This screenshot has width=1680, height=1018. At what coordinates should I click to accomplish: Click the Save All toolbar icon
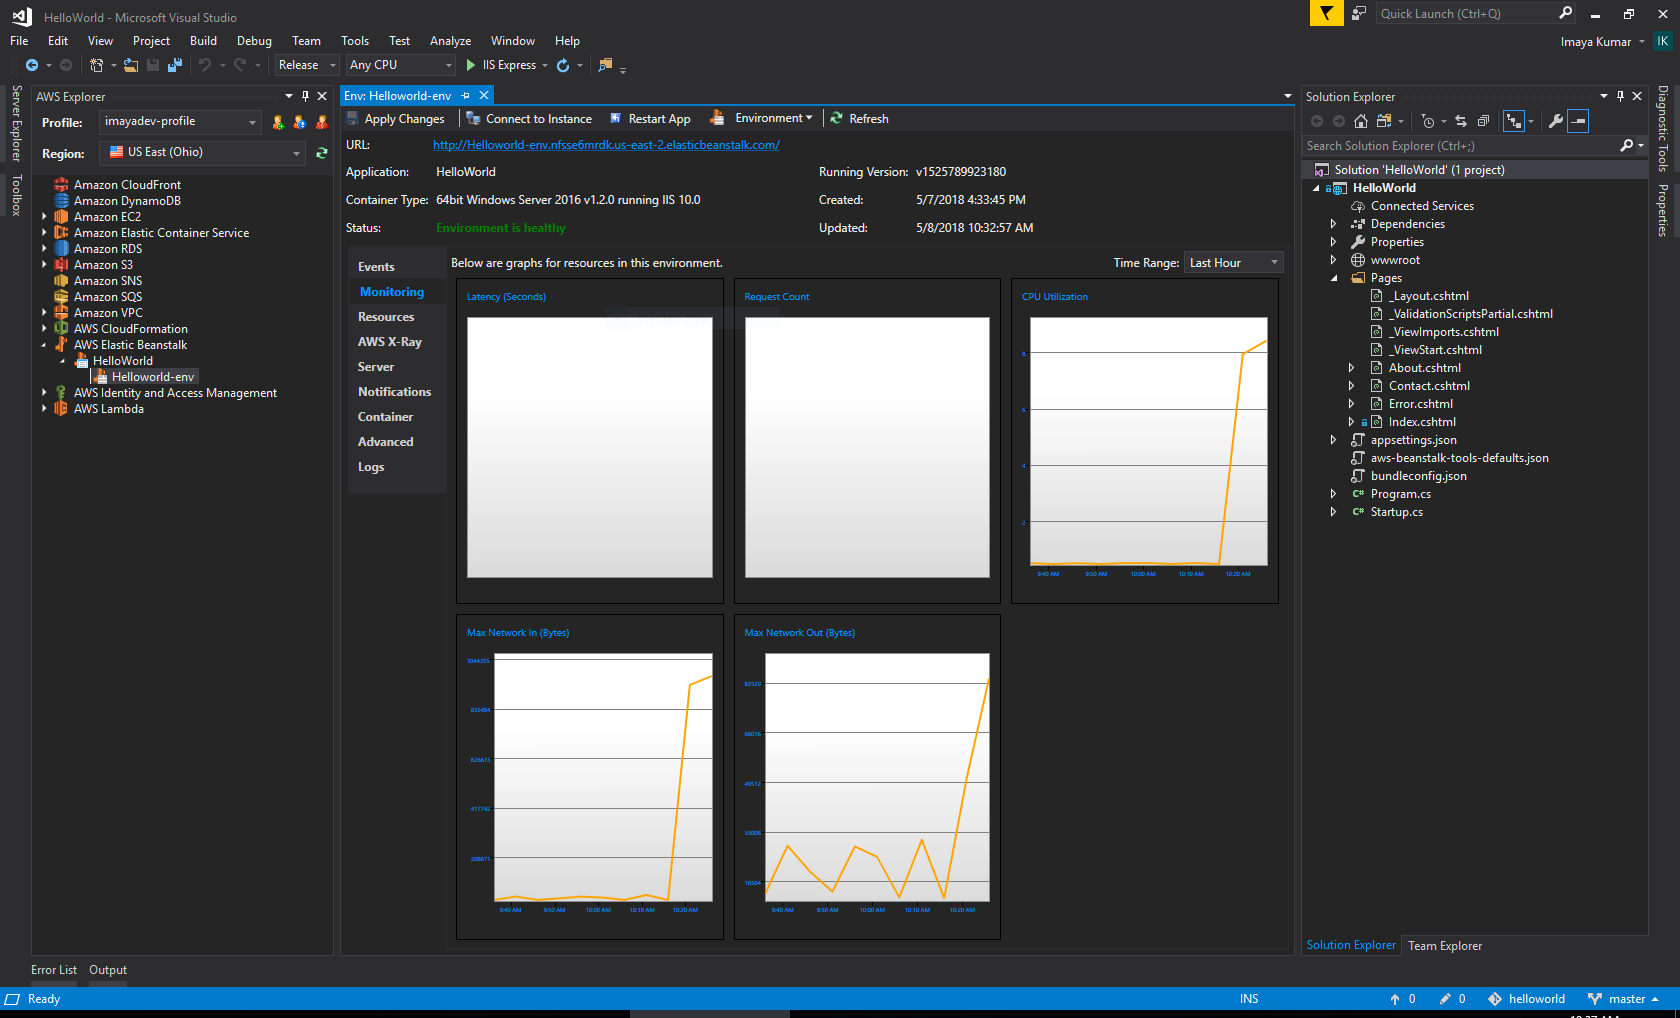tap(175, 65)
